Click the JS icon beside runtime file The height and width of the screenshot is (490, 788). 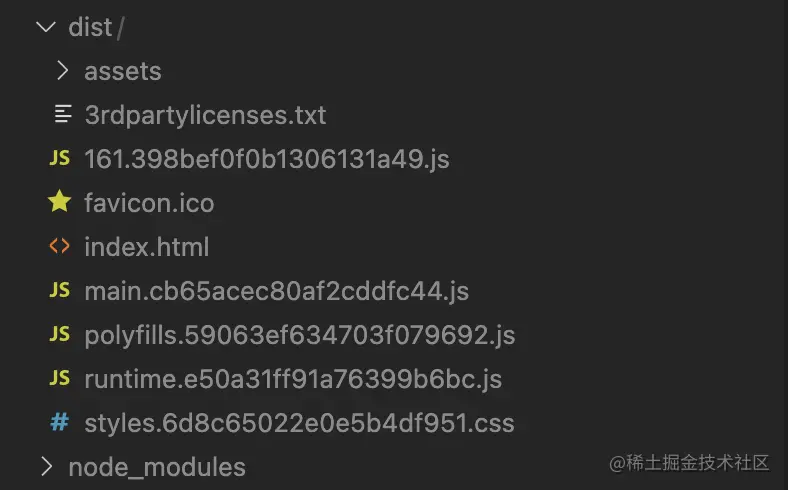coord(60,378)
